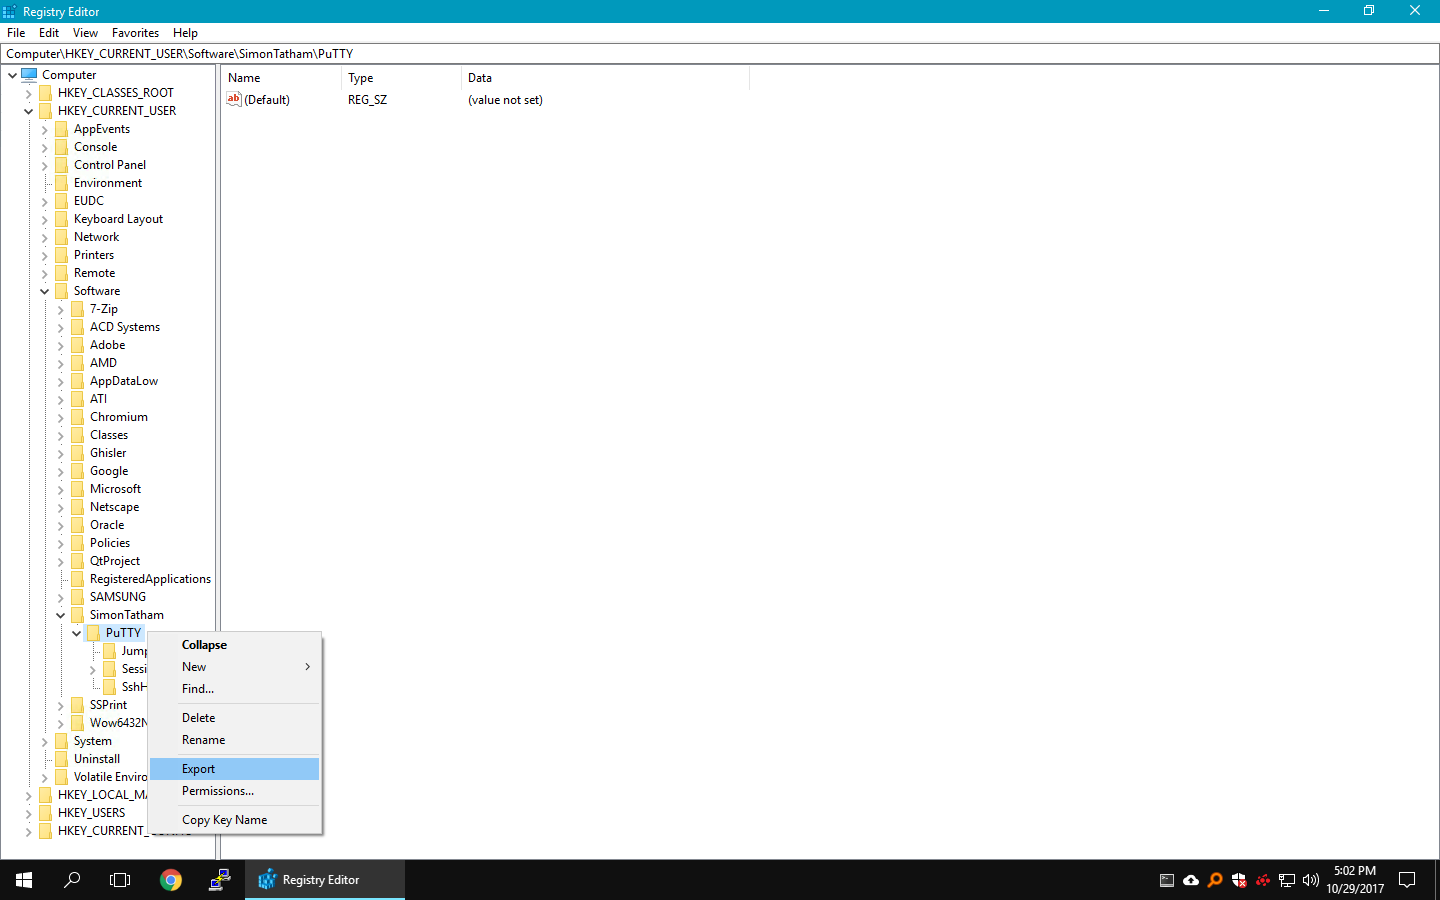Image resolution: width=1440 pixels, height=900 pixels.
Task: Open the View menu
Action: tap(85, 33)
